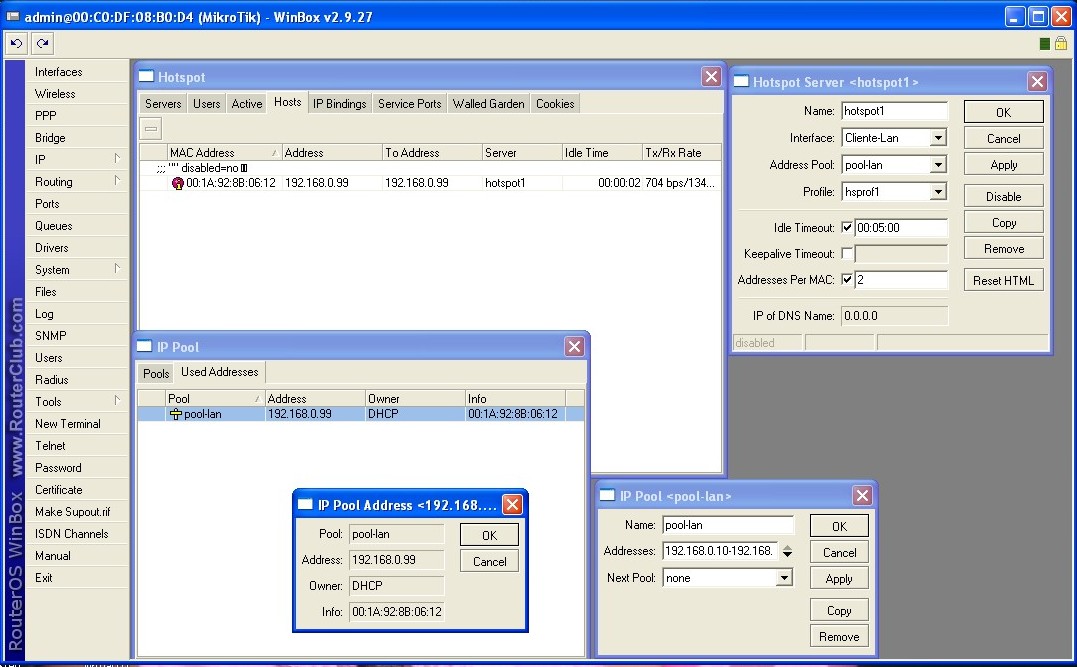Sort IP Pool list by Pool column
The width and height of the screenshot is (1077, 667).
[215, 398]
